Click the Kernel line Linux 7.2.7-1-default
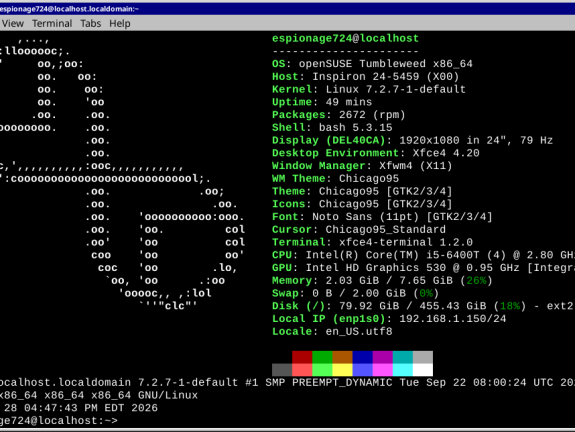 (x=369, y=89)
